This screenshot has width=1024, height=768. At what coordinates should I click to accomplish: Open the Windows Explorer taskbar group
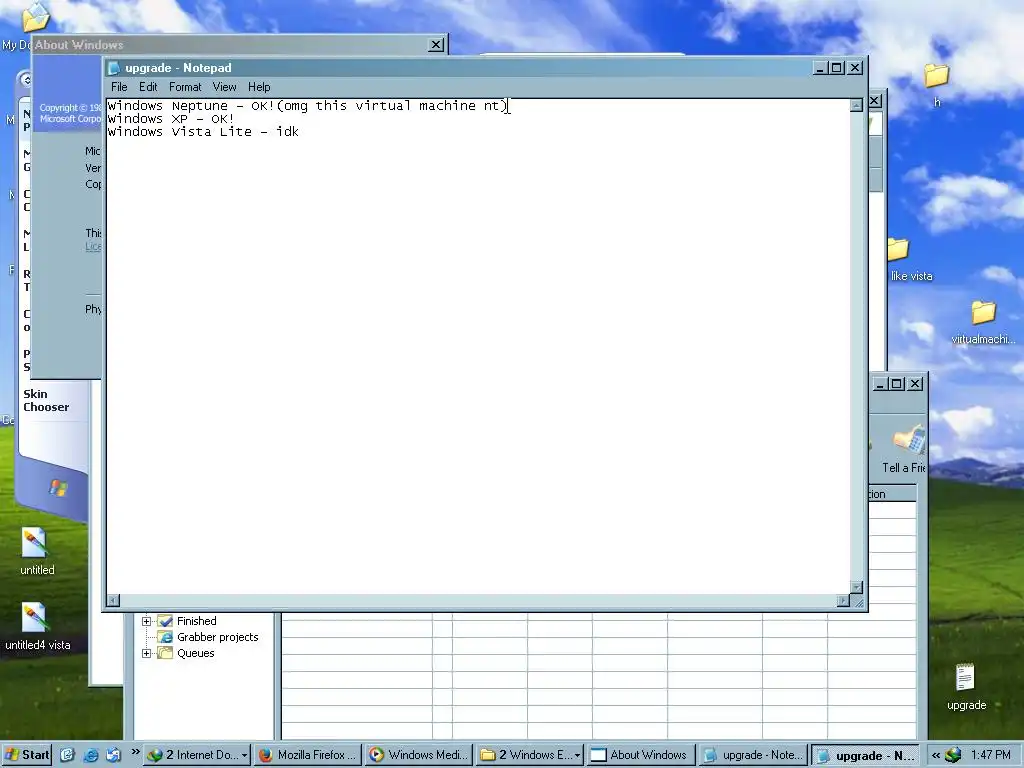(x=530, y=755)
